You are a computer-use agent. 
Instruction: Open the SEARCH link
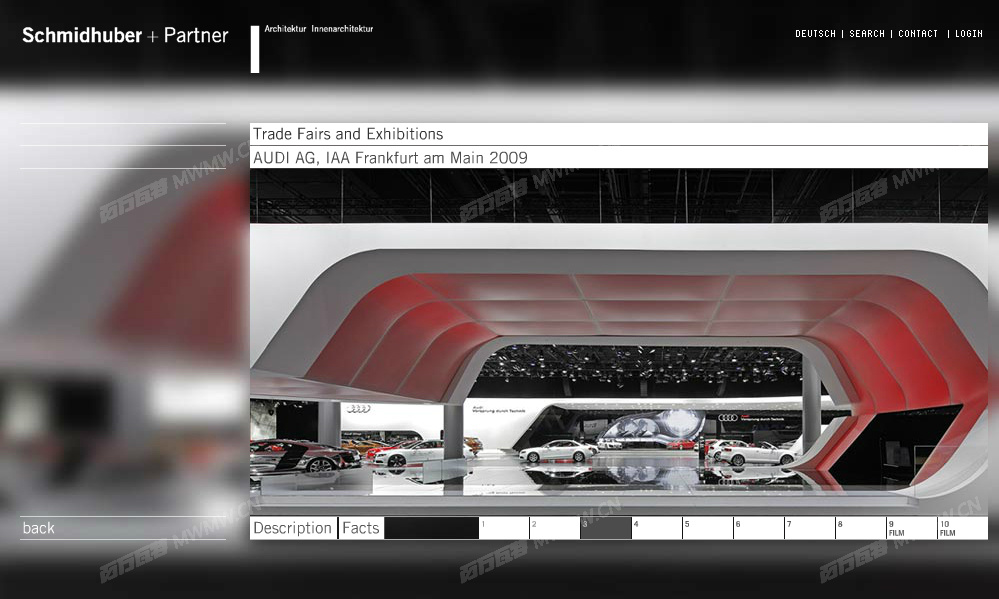click(866, 34)
